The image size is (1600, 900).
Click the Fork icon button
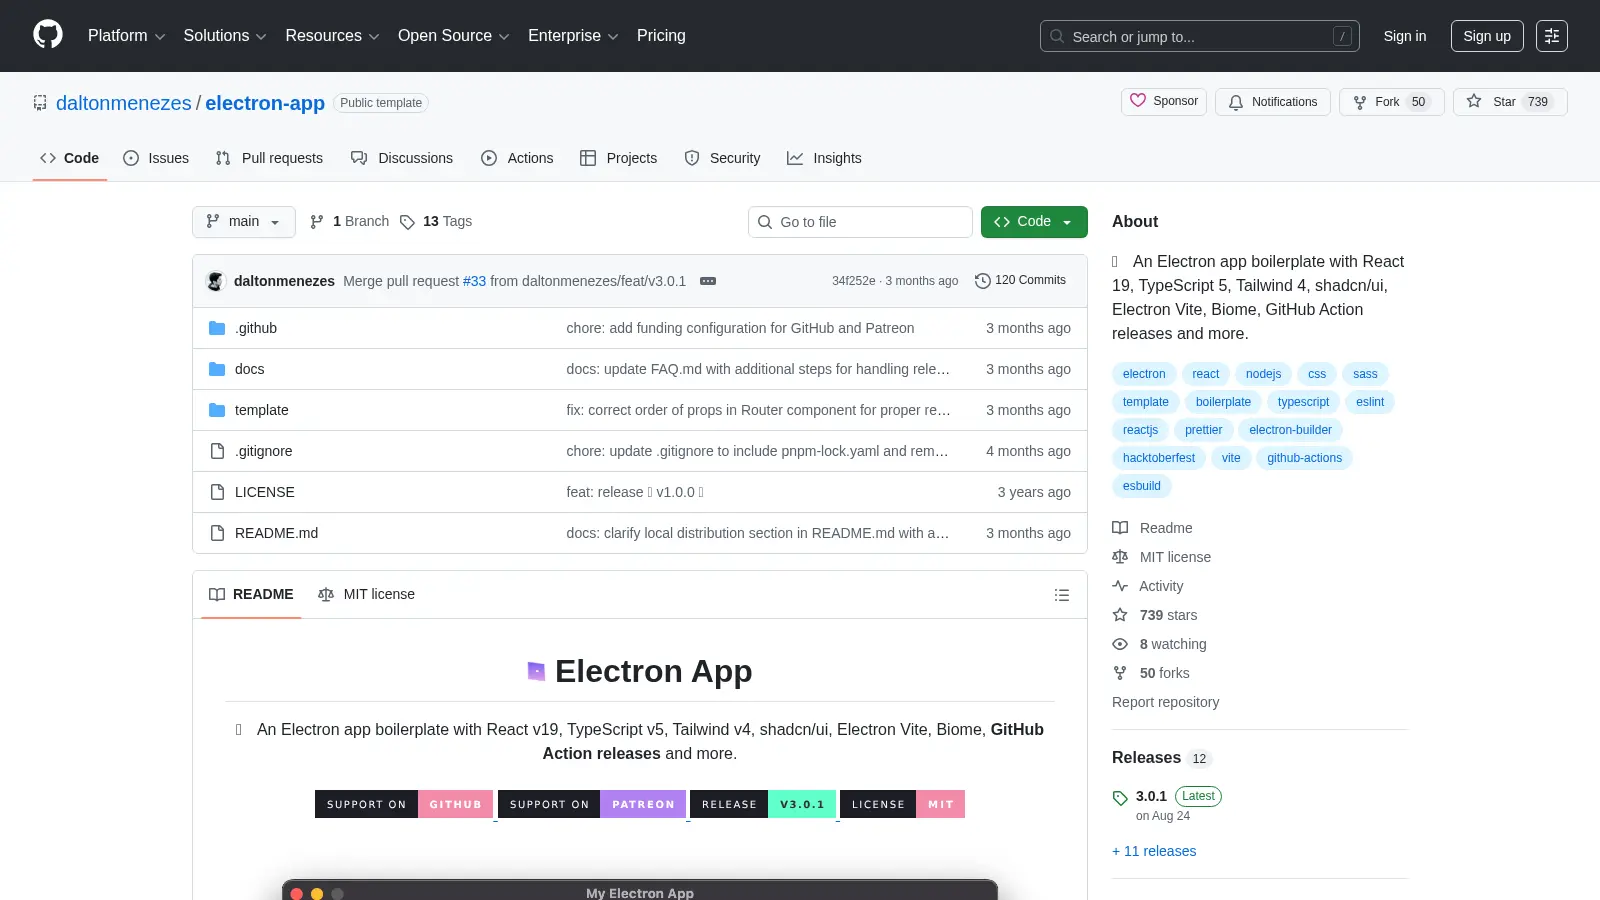(1360, 102)
